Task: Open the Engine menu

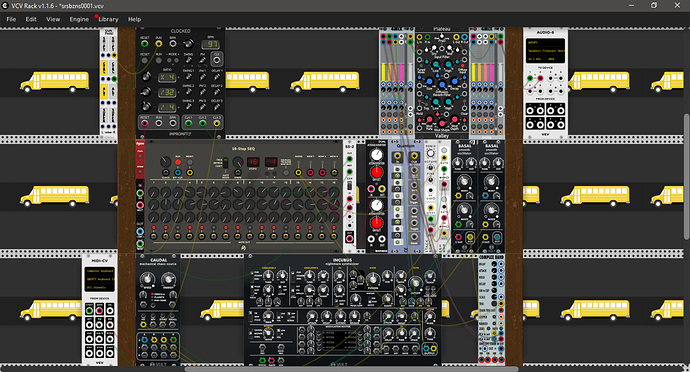Action: click(x=79, y=19)
